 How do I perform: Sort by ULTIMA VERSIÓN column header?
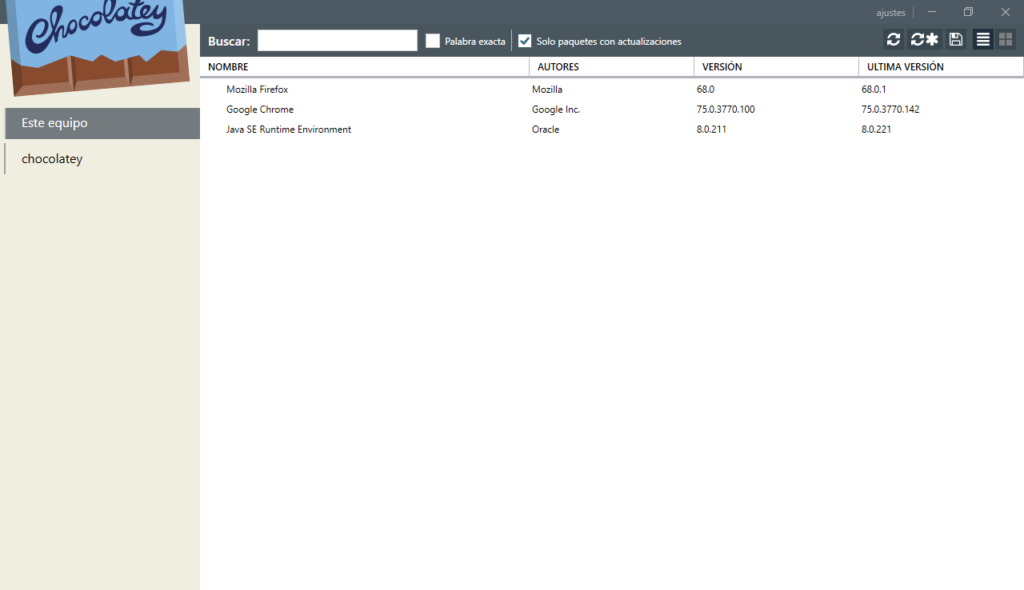click(x=941, y=67)
